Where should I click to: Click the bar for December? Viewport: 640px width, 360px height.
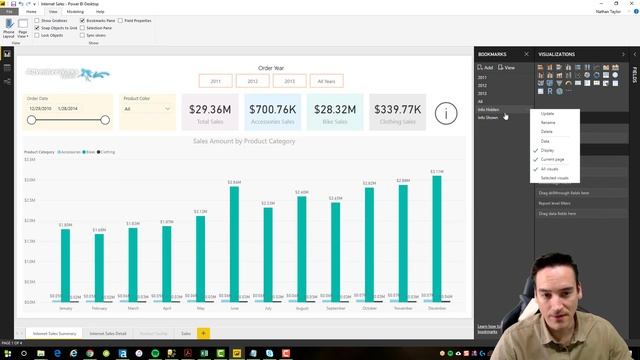coord(437,239)
